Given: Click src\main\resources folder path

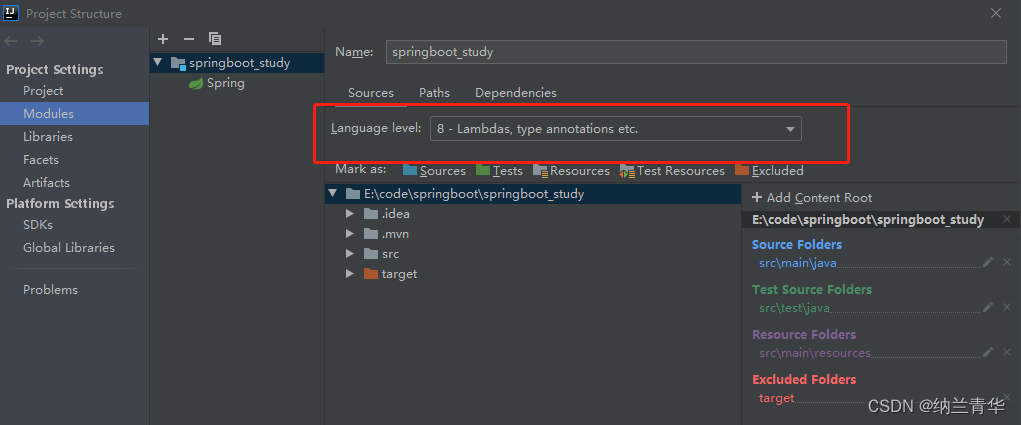Looking at the screenshot, I should (815, 353).
